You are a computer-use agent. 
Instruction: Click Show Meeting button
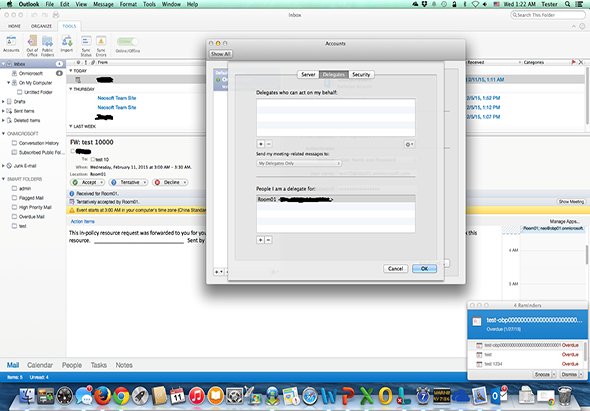click(571, 201)
